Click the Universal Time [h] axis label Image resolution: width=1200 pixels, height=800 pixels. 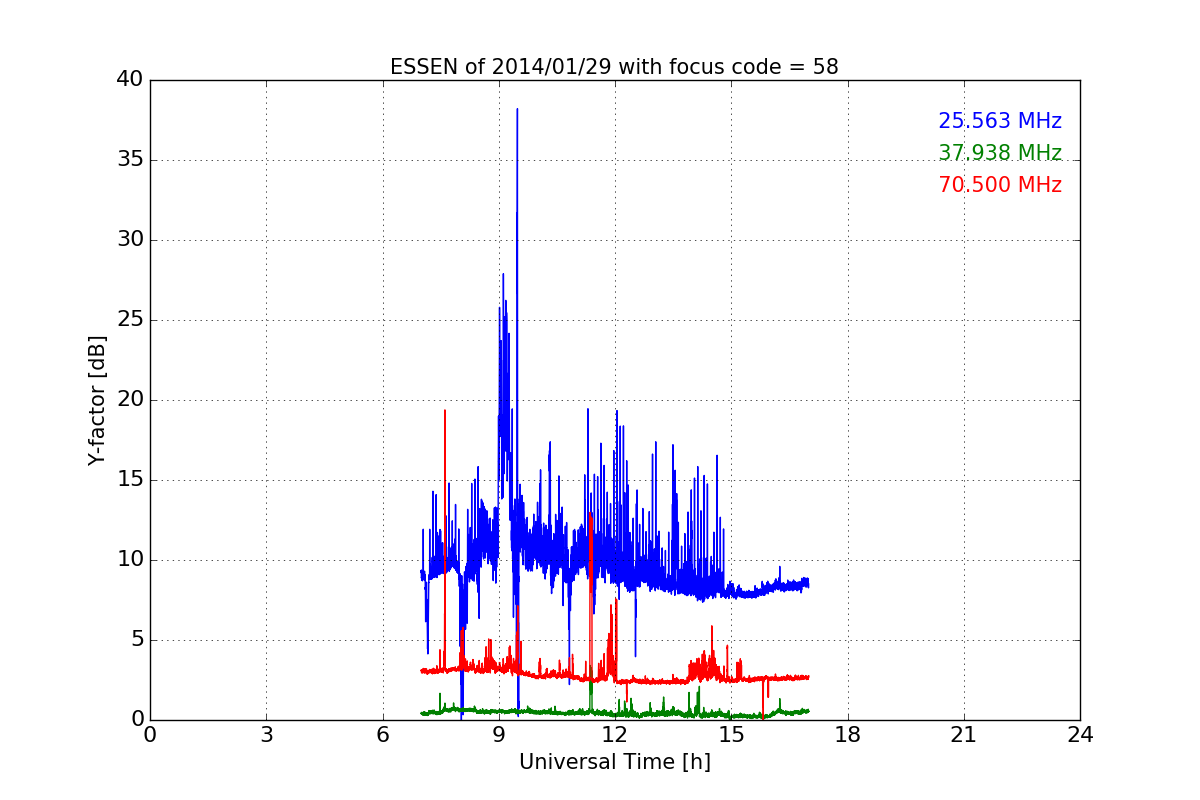click(x=614, y=762)
